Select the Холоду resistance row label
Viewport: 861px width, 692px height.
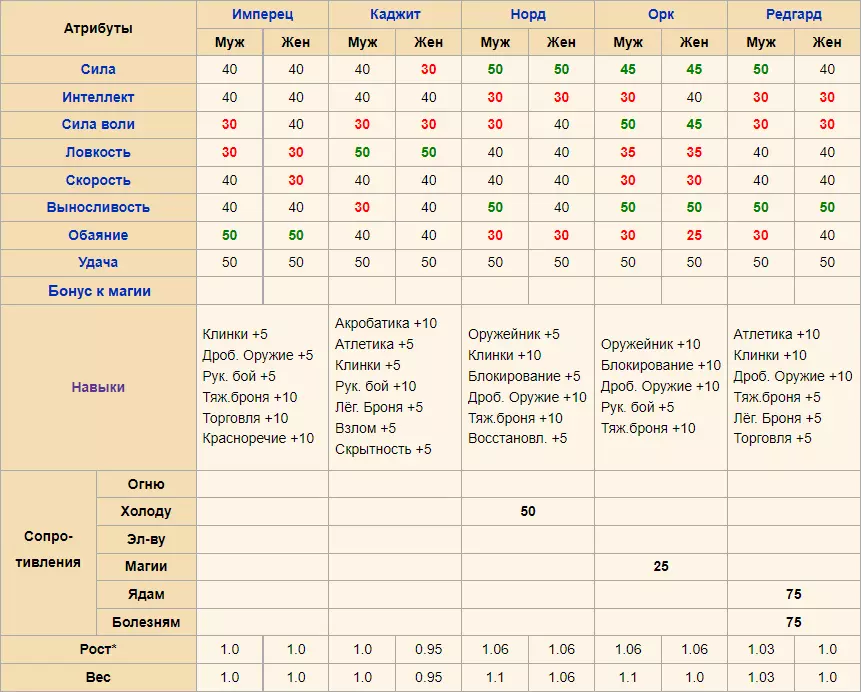(x=146, y=511)
